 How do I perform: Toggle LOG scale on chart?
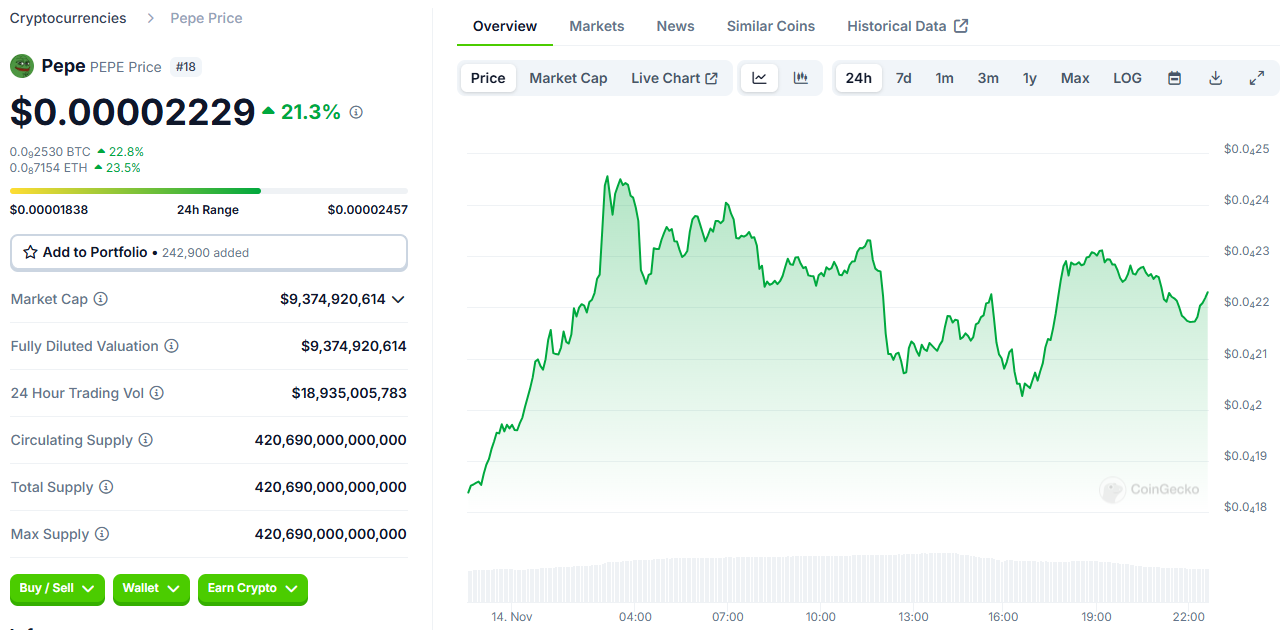(x=1127, y=78)
